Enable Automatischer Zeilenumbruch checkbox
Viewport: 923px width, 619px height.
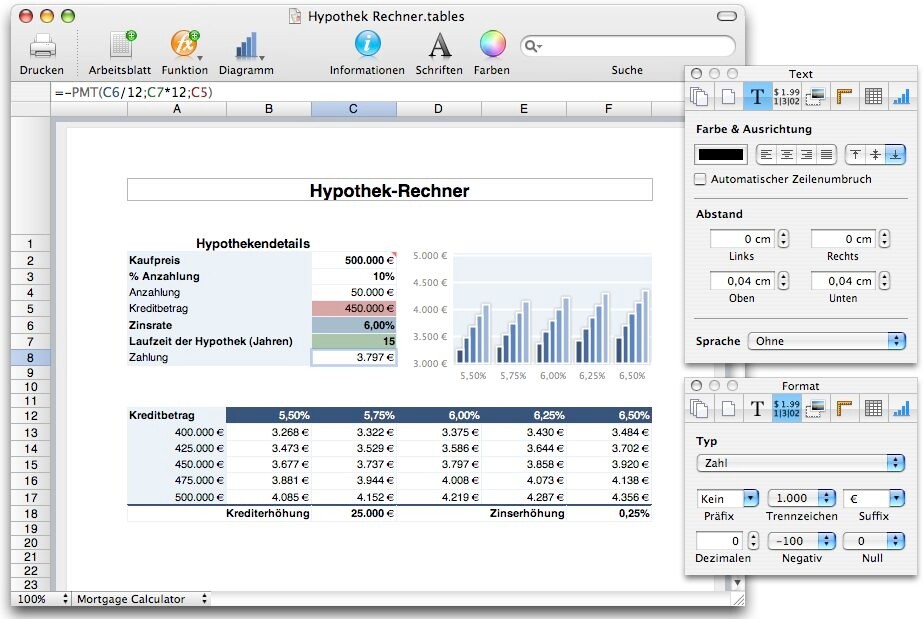pos(700,179)
